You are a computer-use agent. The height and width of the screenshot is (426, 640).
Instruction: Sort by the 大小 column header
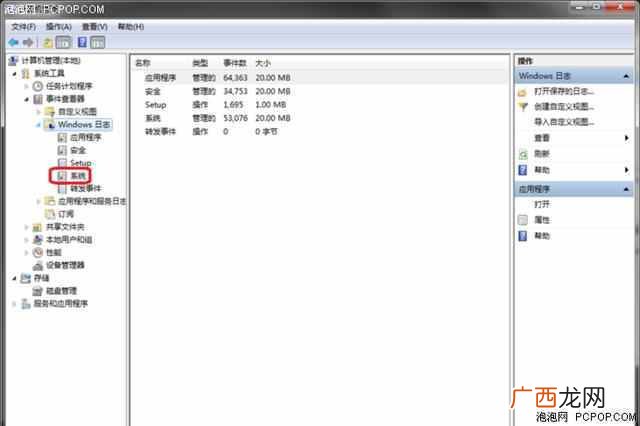pyautogui.click(x=263, y=63)
